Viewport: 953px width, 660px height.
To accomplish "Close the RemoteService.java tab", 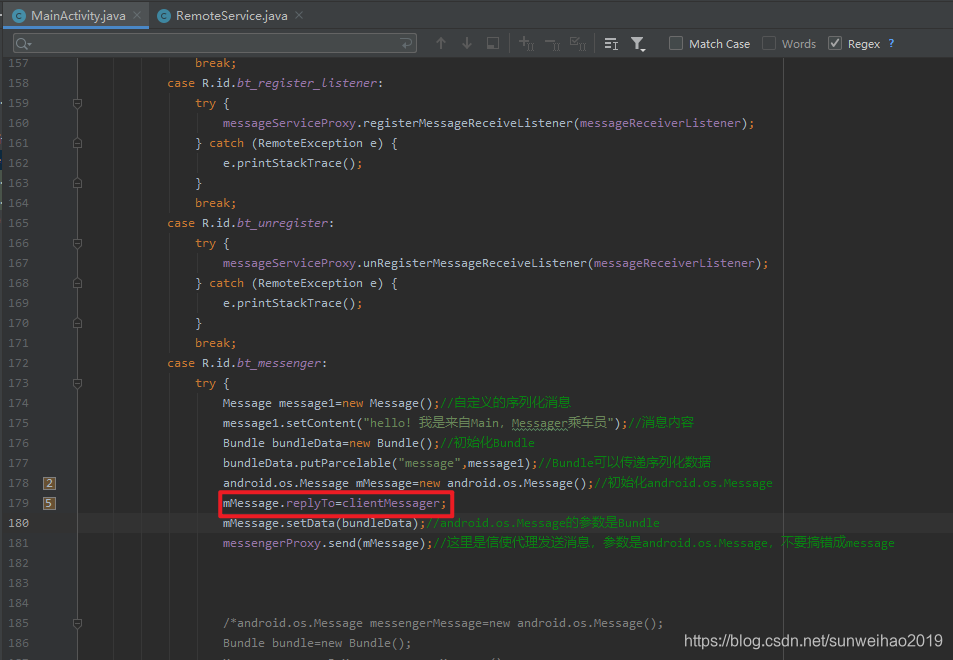I will coord(299,15).
